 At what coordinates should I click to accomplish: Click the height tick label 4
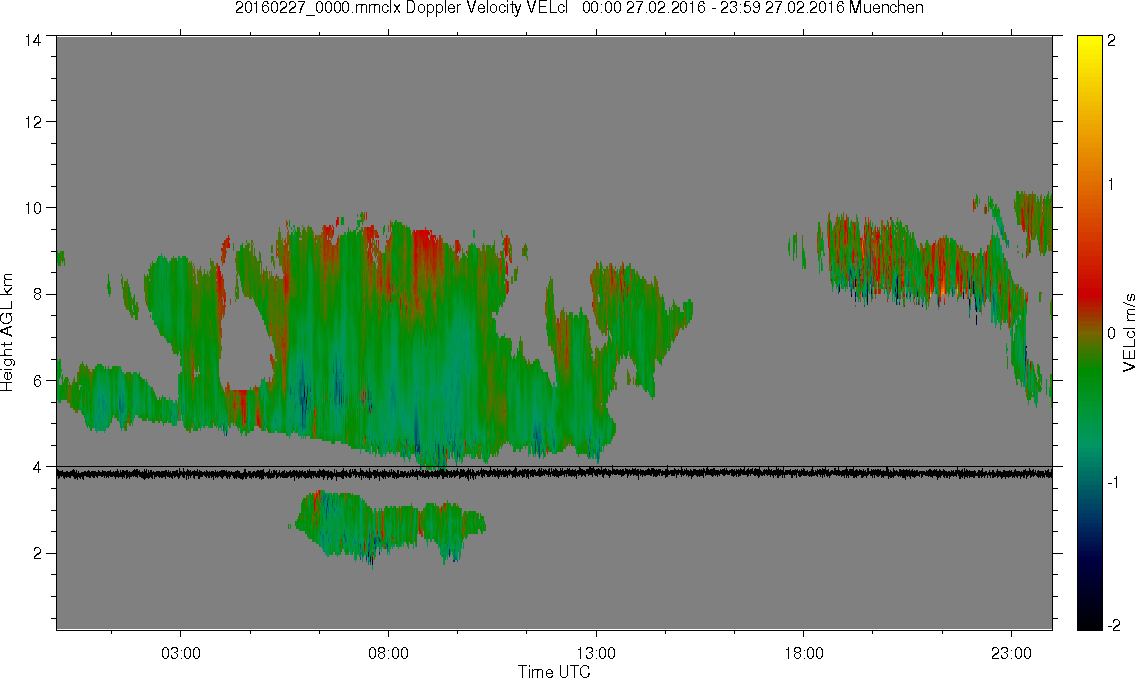[36, 467]
